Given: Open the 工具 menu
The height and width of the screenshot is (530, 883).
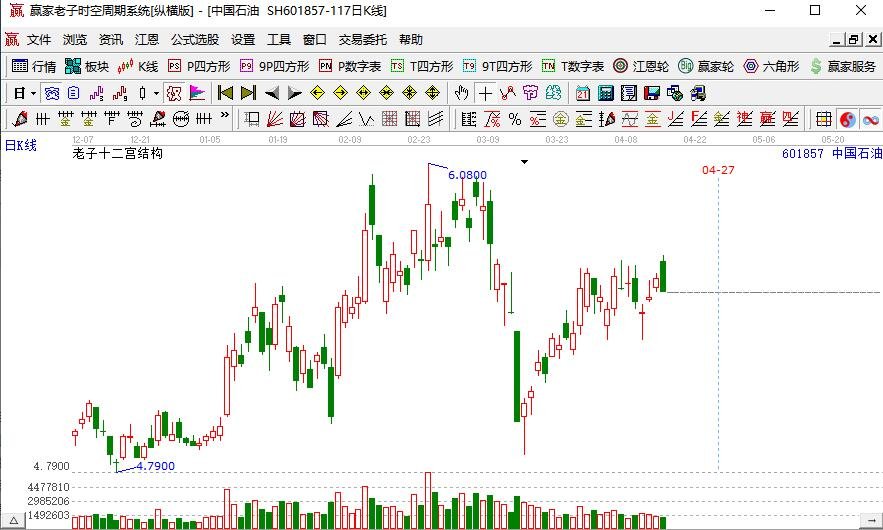Looking at the screenshot, I should click(279, 39).
